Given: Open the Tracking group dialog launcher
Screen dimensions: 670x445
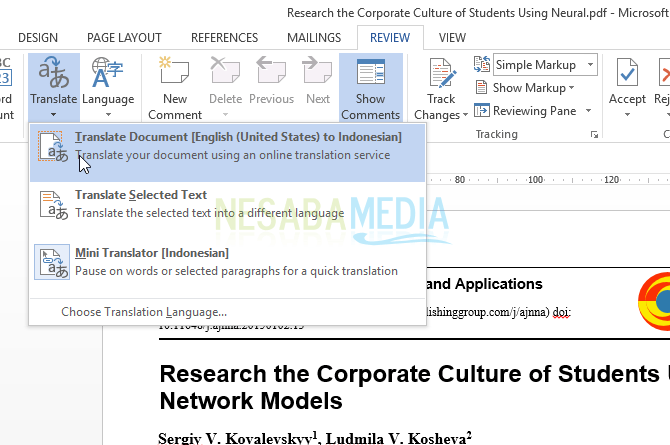Looking at the screenshot, I should coord(594,135).
